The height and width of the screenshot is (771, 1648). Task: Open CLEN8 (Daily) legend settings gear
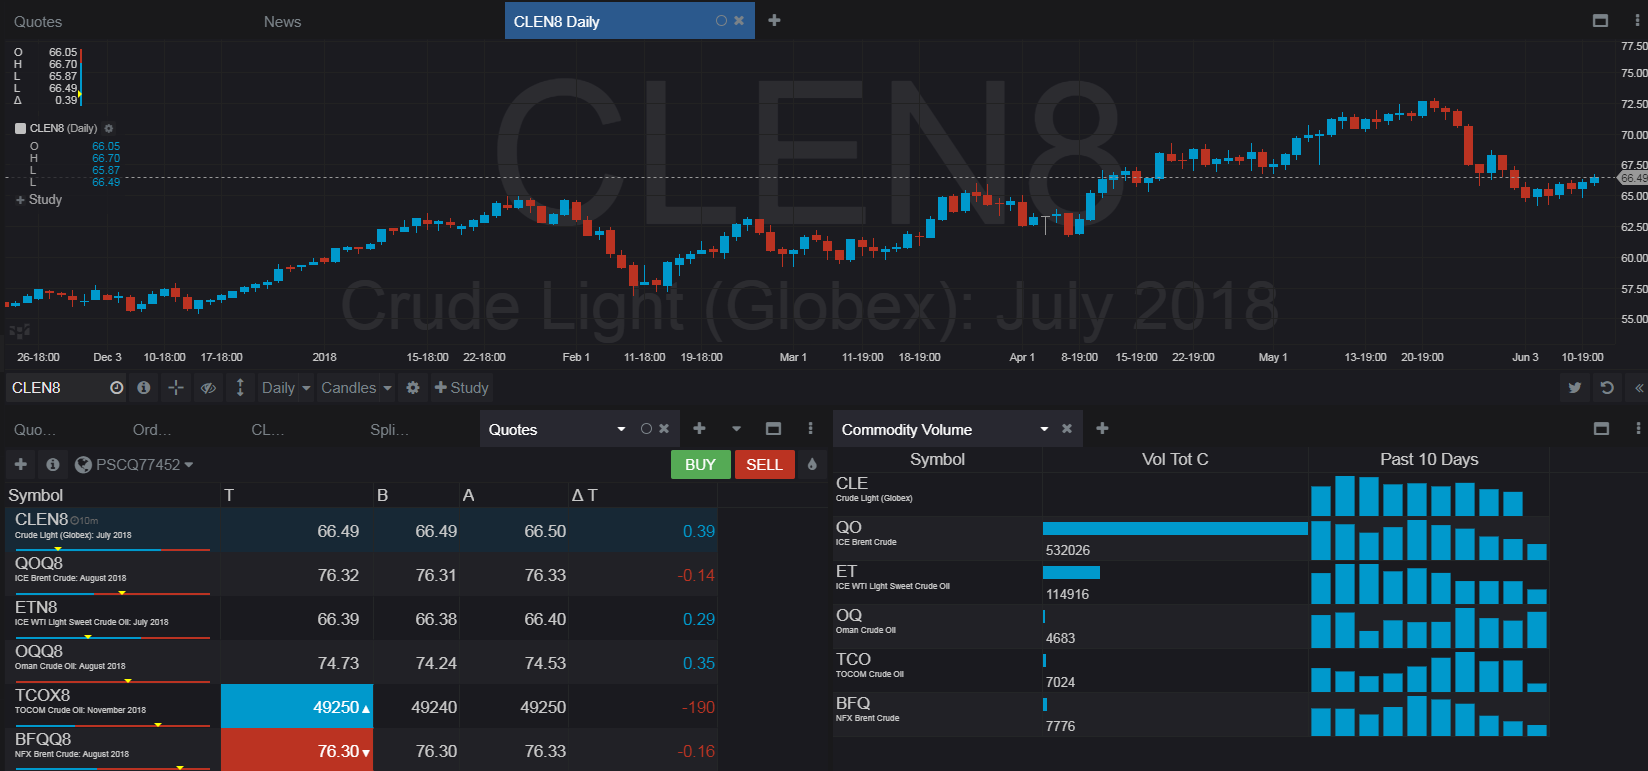coord(109,128)
